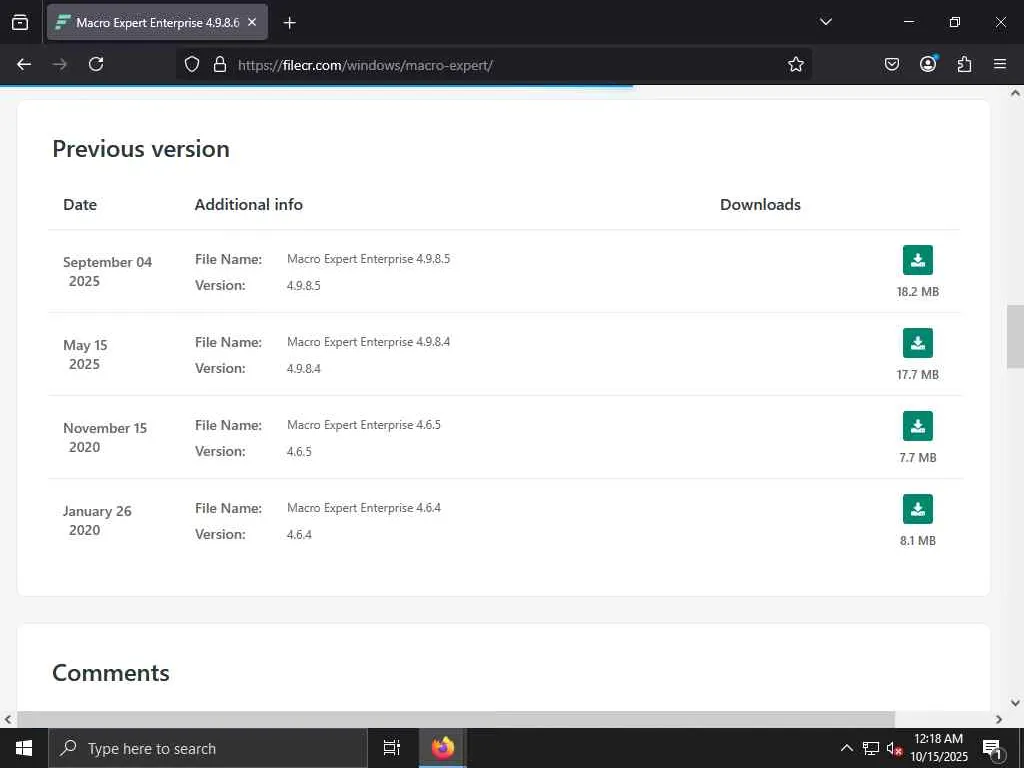The height and width of the screenshot is (768, 1024).
Task: Open the notification center icon
Action: pyautogui.click(x=992, y=748)
